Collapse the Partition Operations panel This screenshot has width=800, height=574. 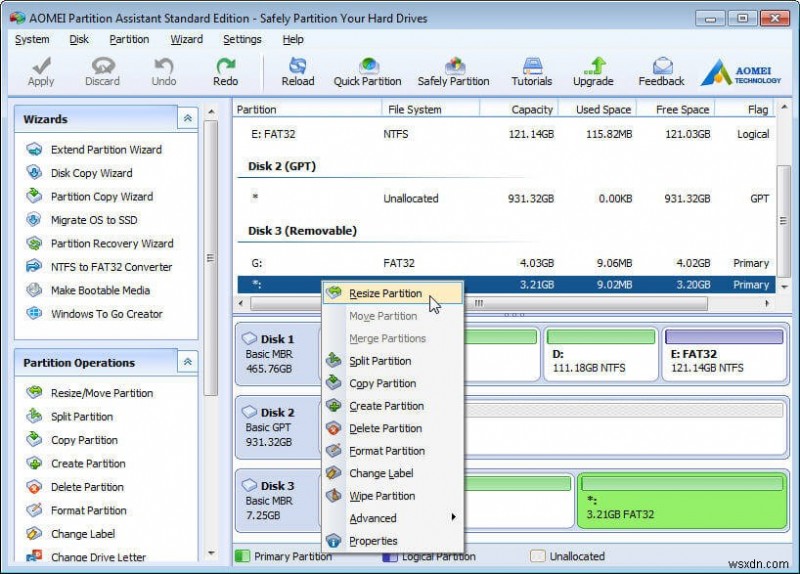tap(188, 362)
